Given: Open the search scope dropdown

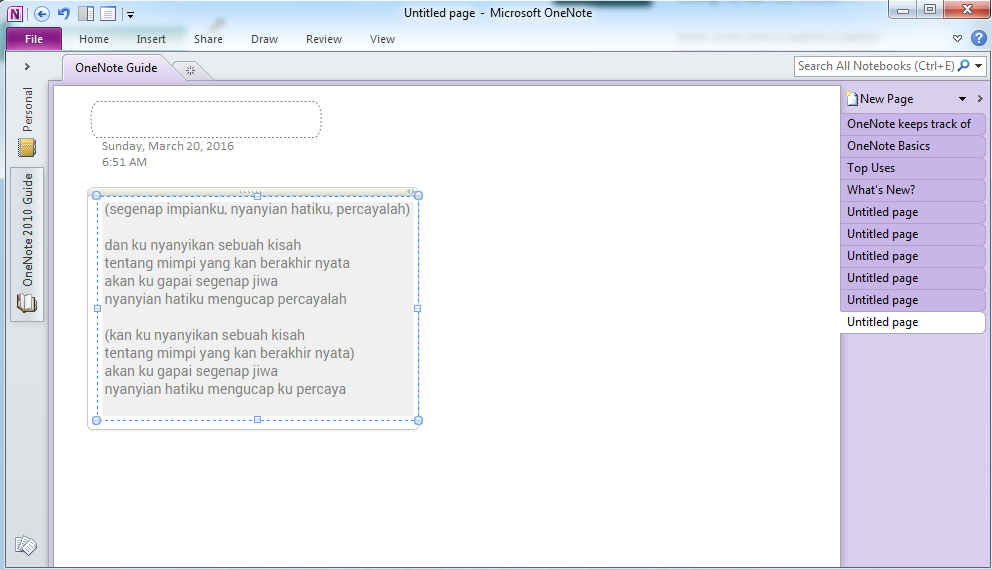Looking at the screenshot, I should pyautogui.click(x=979, y=66).
